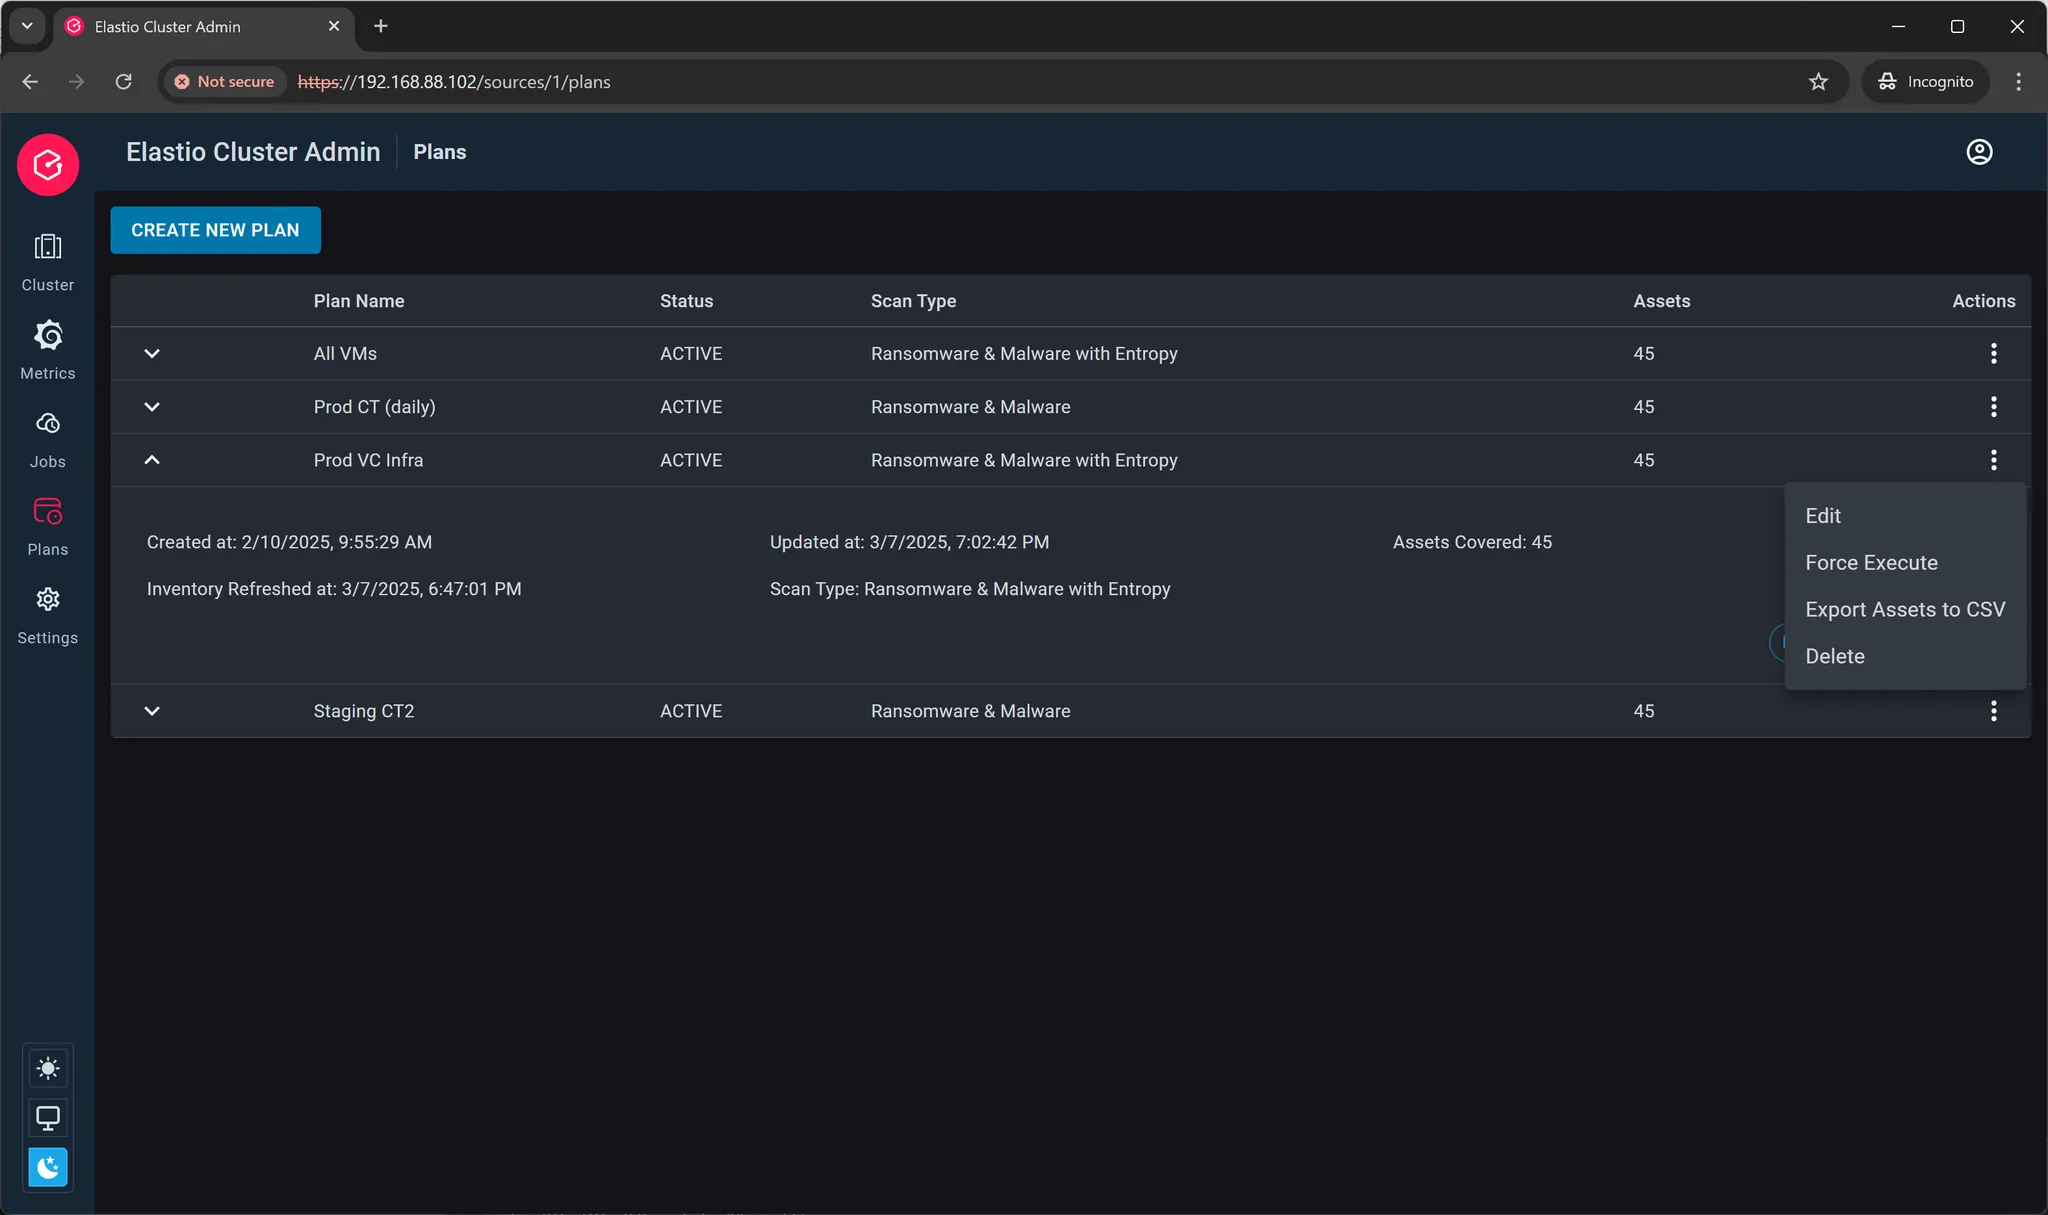This screenshot has width=2048, height=1215.
Task: Open the Settings sidebar section
Action: (x=48, y=616)
